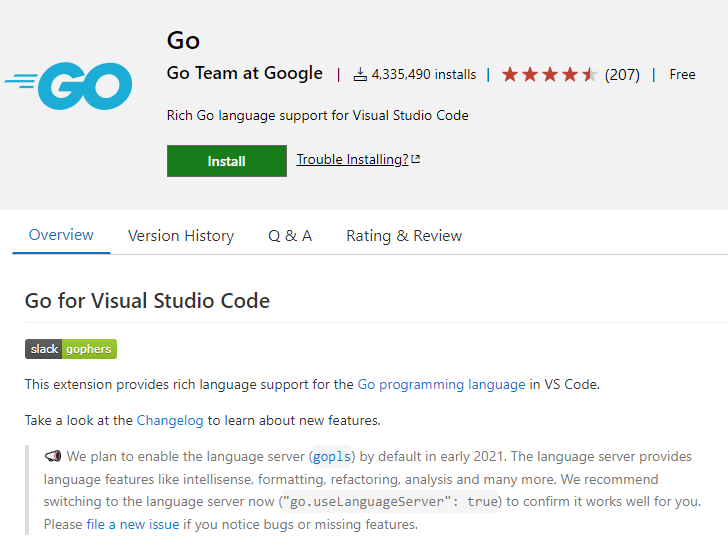Click the external link icon beside Trouble Installing
The image size is (728, 553).
(x=416, y=160)
